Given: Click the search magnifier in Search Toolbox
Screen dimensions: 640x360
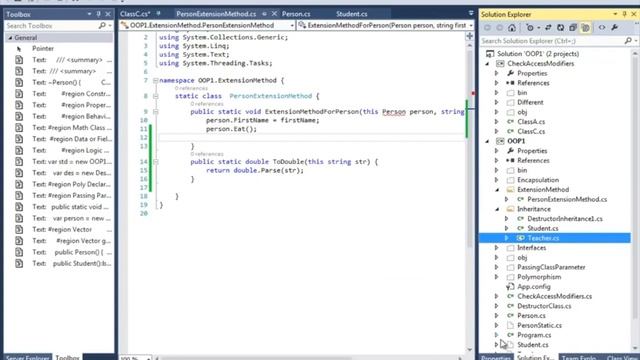Looking at the screenshot, I should pos(102,25).
